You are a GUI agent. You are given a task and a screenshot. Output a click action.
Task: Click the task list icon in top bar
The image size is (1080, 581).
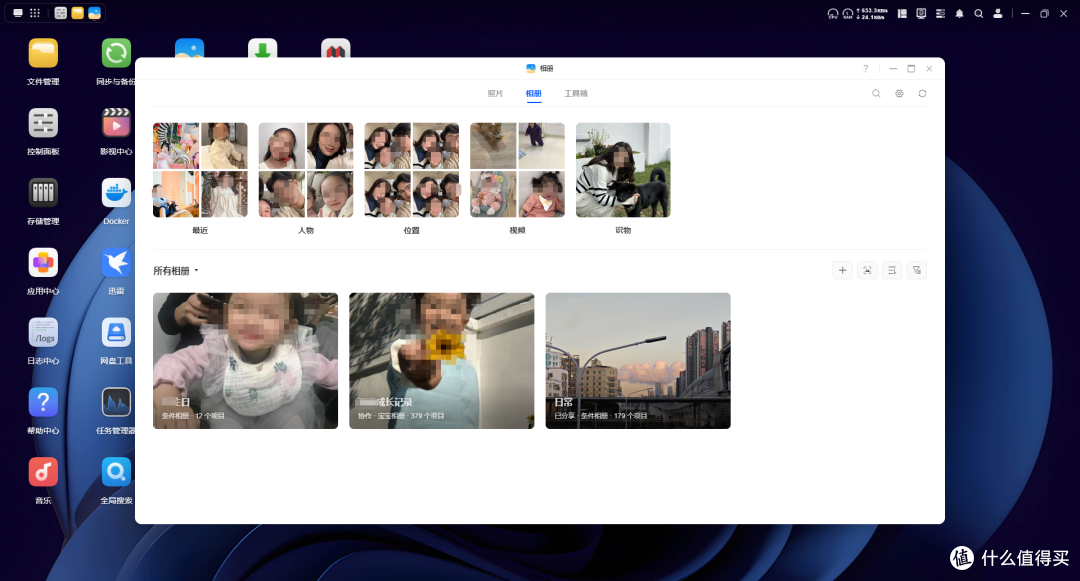(x=940, y=14)
